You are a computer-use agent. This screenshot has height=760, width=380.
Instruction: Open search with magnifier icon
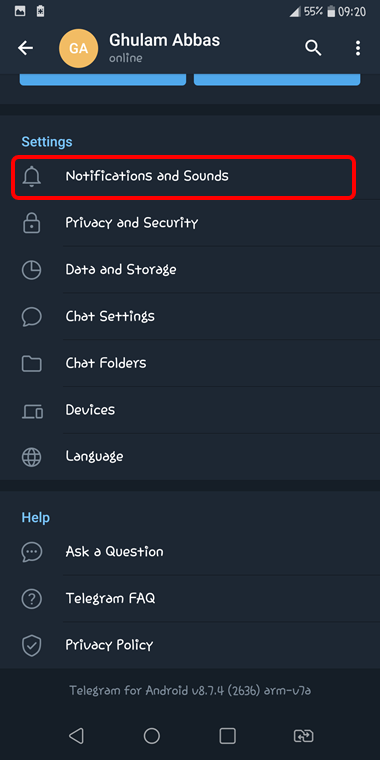[313, 48]
